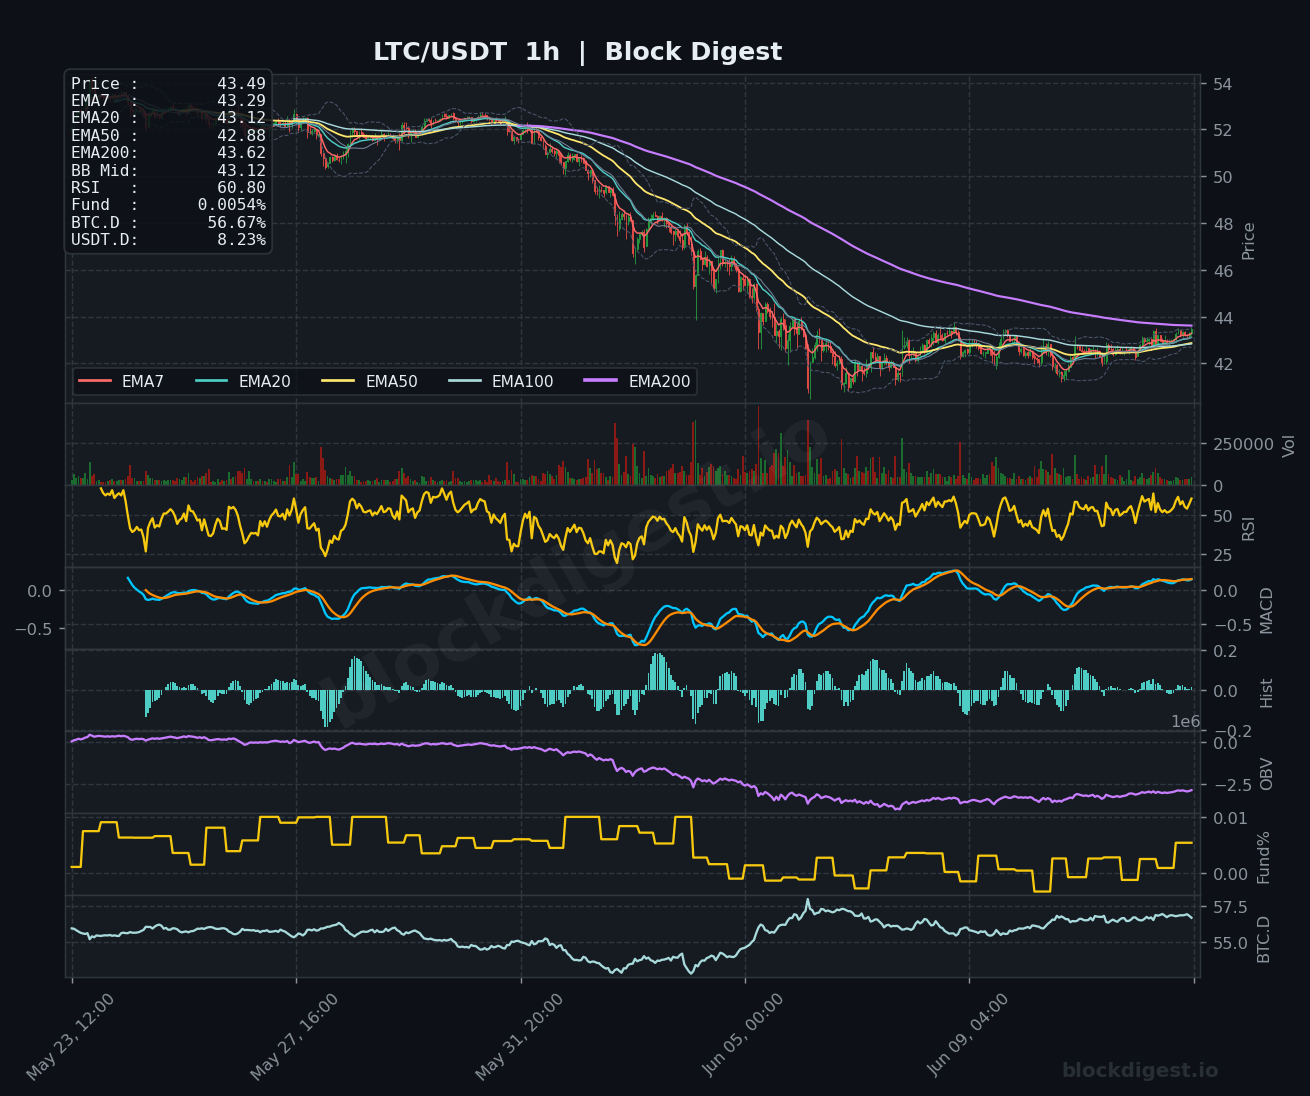Viewport: 1310px width, 1096px height.
Task: Click the May 31, 20:00 date tick
Action: point(519,1036)
